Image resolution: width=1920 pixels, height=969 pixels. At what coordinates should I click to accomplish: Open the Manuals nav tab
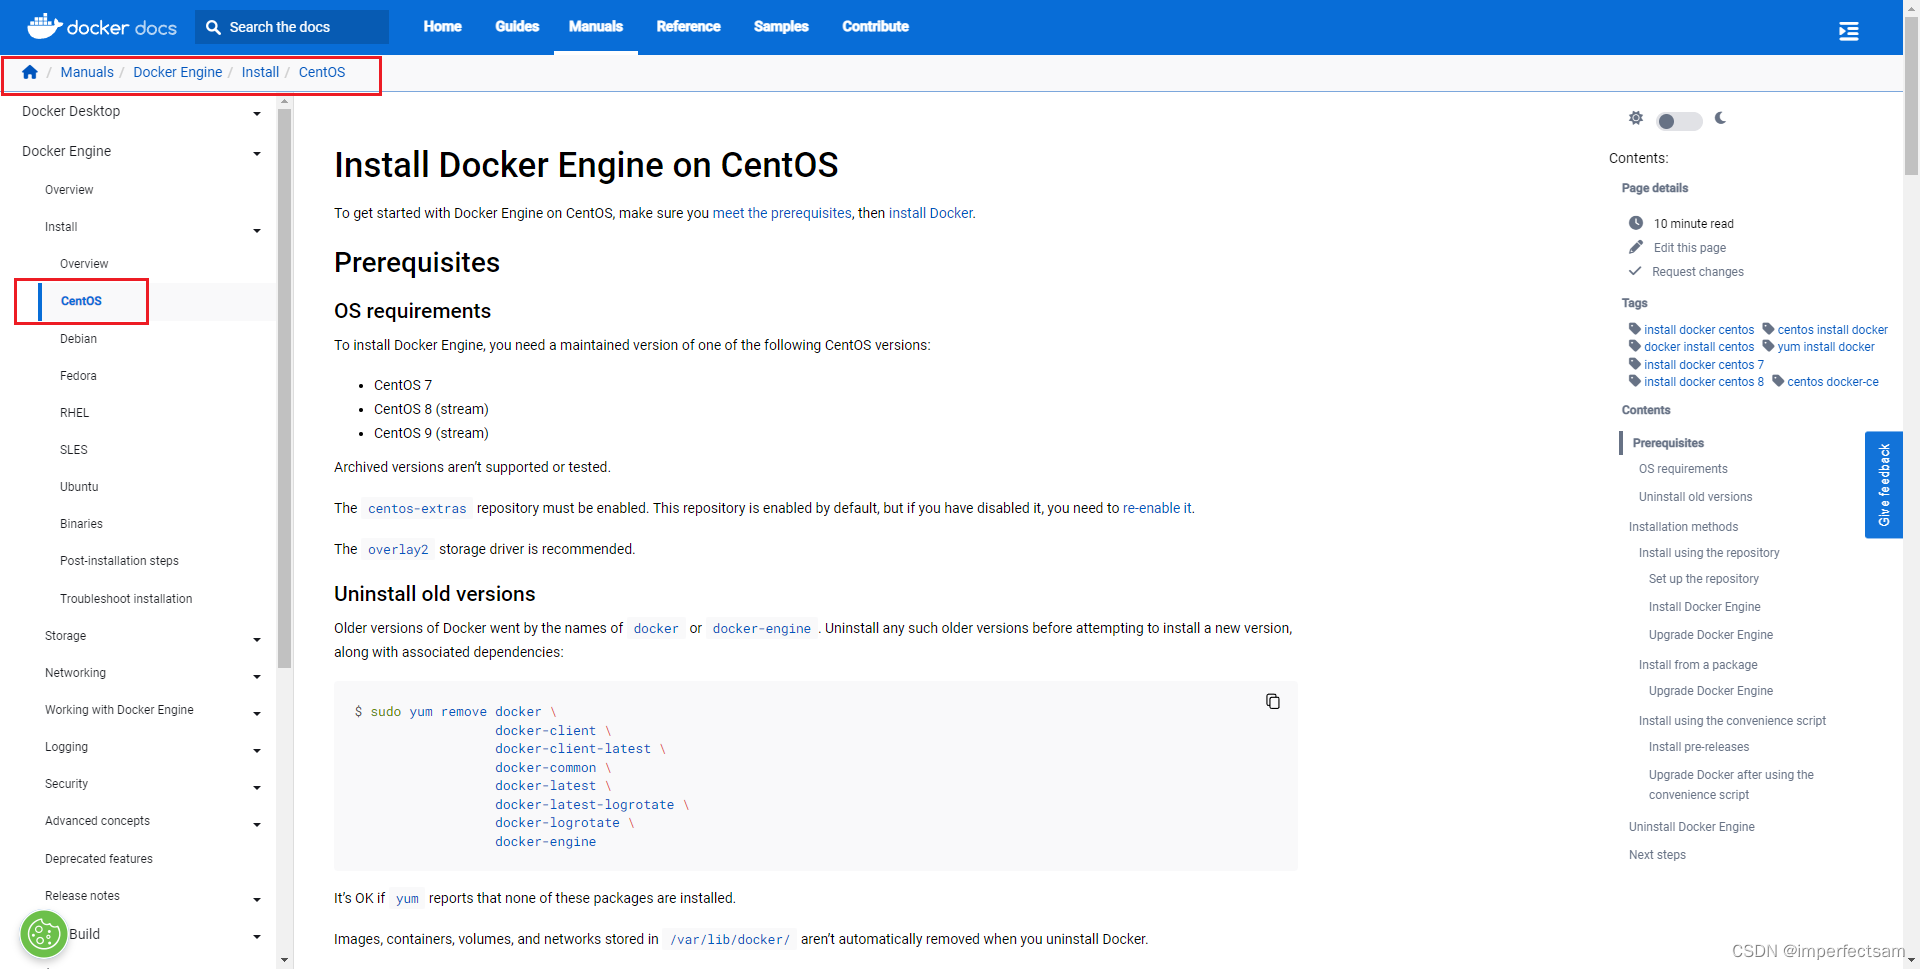(596, 26)
